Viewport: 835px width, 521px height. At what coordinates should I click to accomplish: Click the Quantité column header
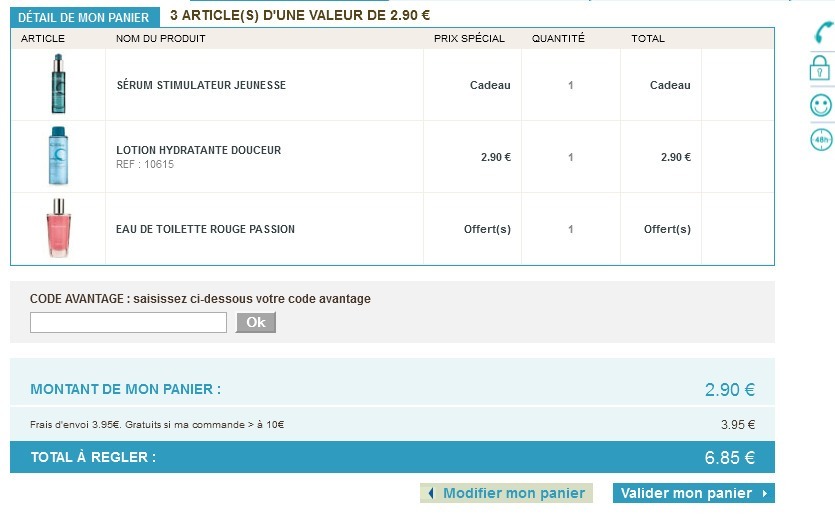[x=558, y=39]
